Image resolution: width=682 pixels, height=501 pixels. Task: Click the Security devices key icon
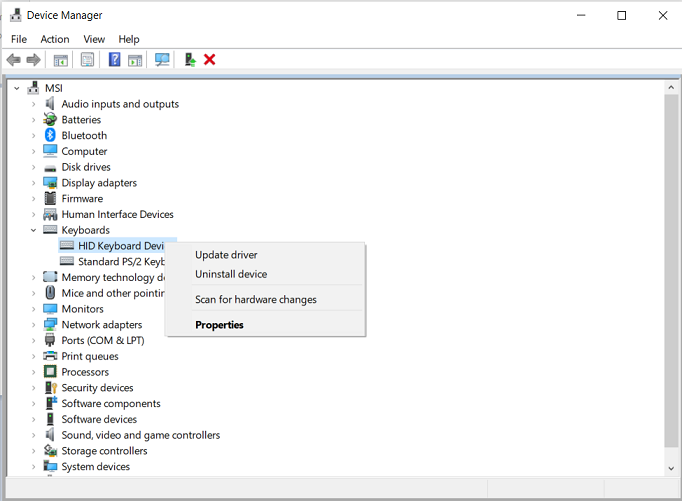point(50,387)
